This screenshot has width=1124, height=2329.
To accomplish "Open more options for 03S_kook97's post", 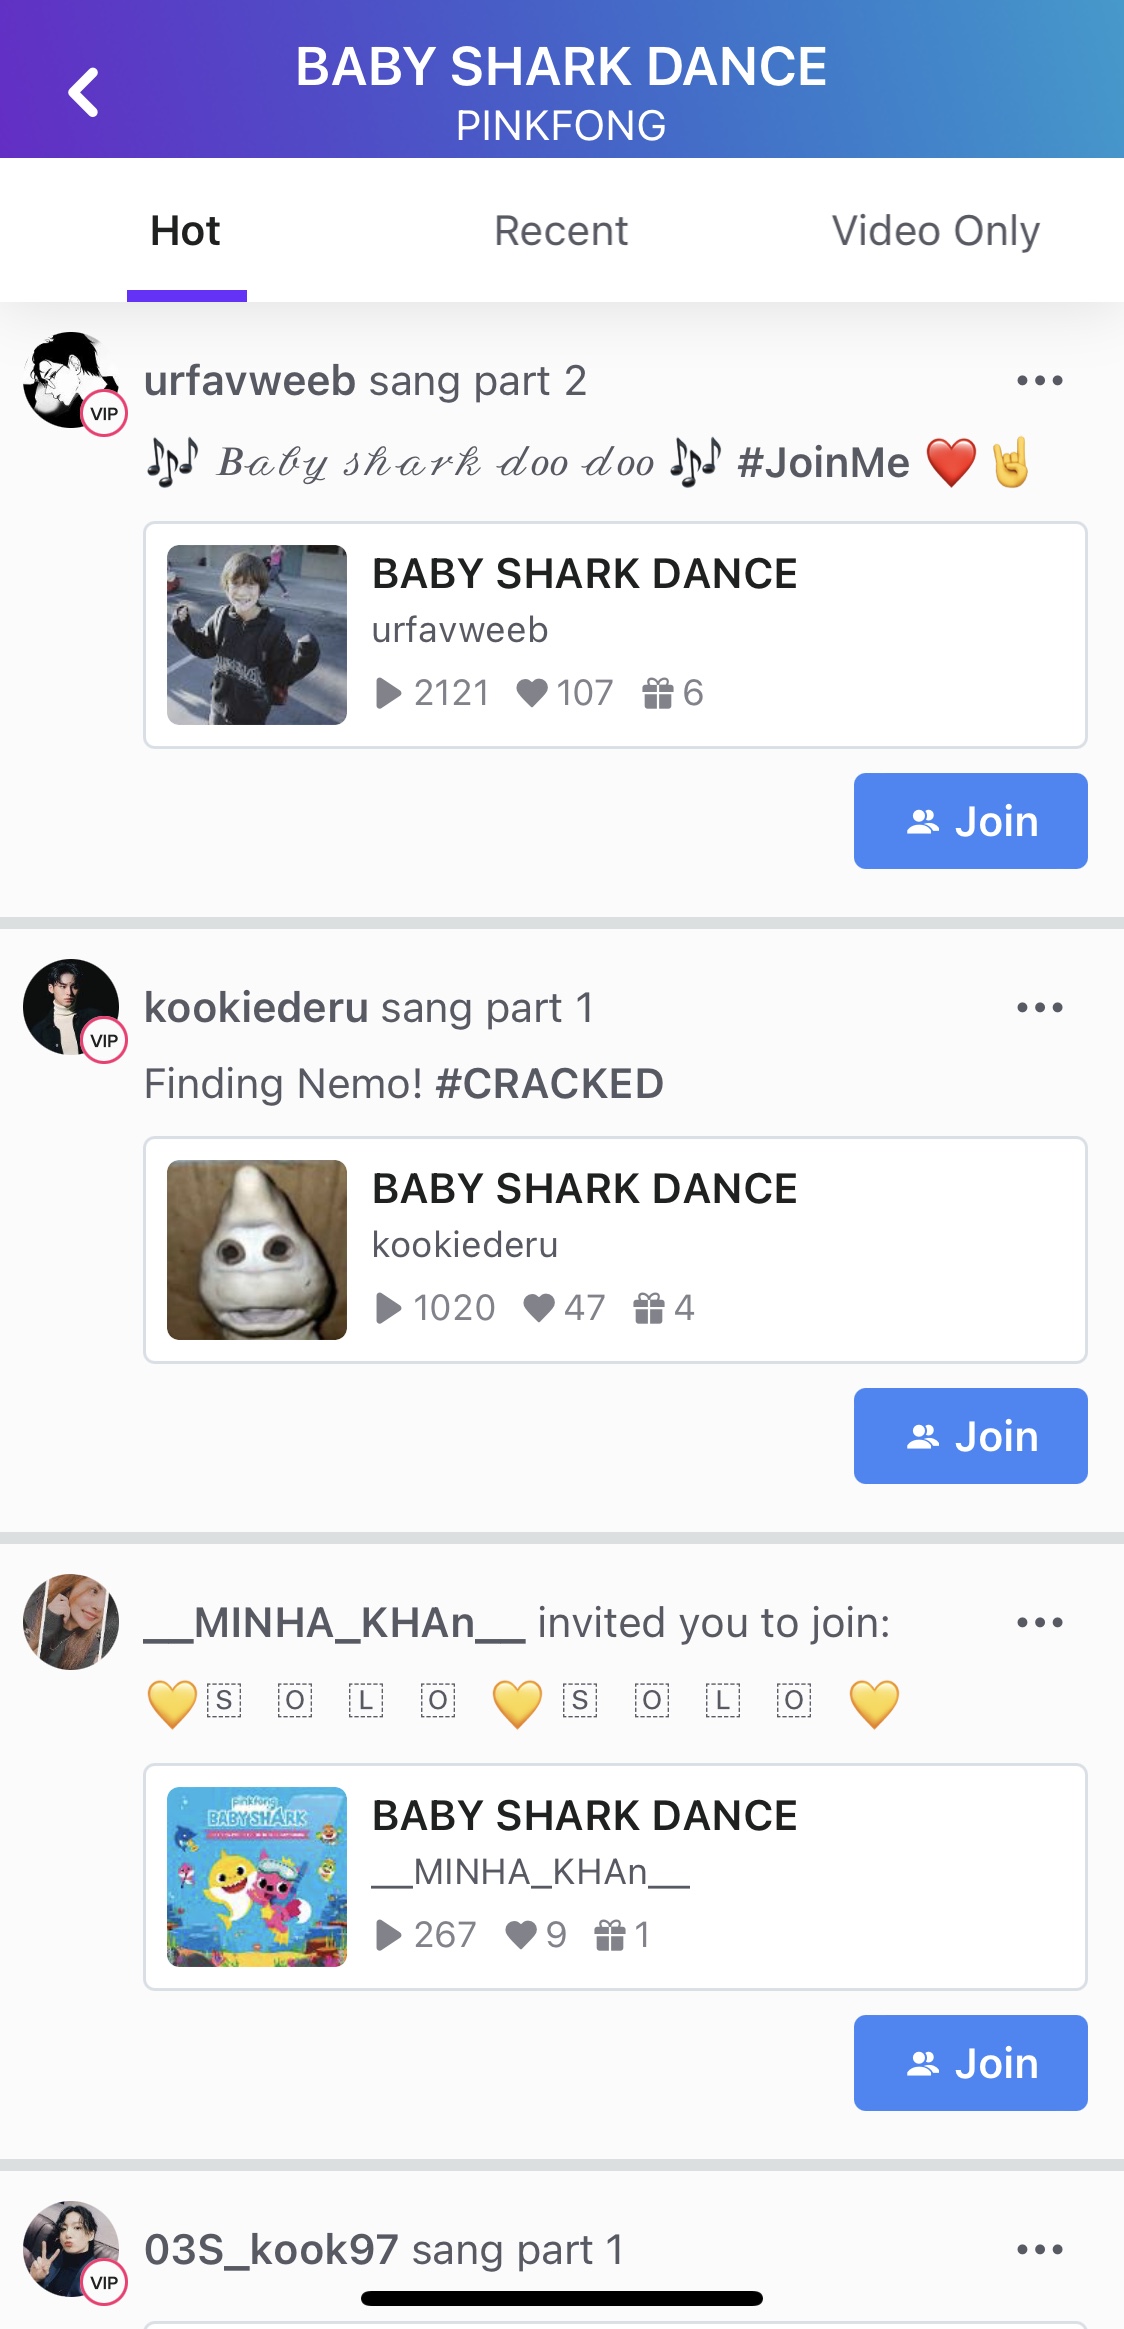I will click(1039, 2249).
